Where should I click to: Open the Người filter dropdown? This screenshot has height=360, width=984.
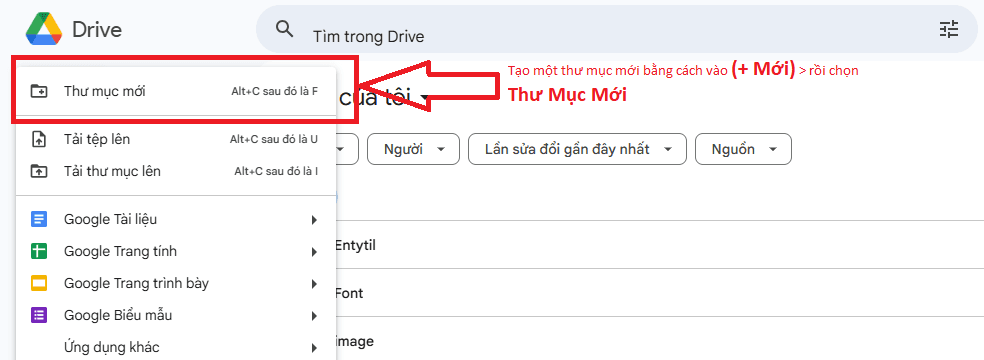(414, 149)
